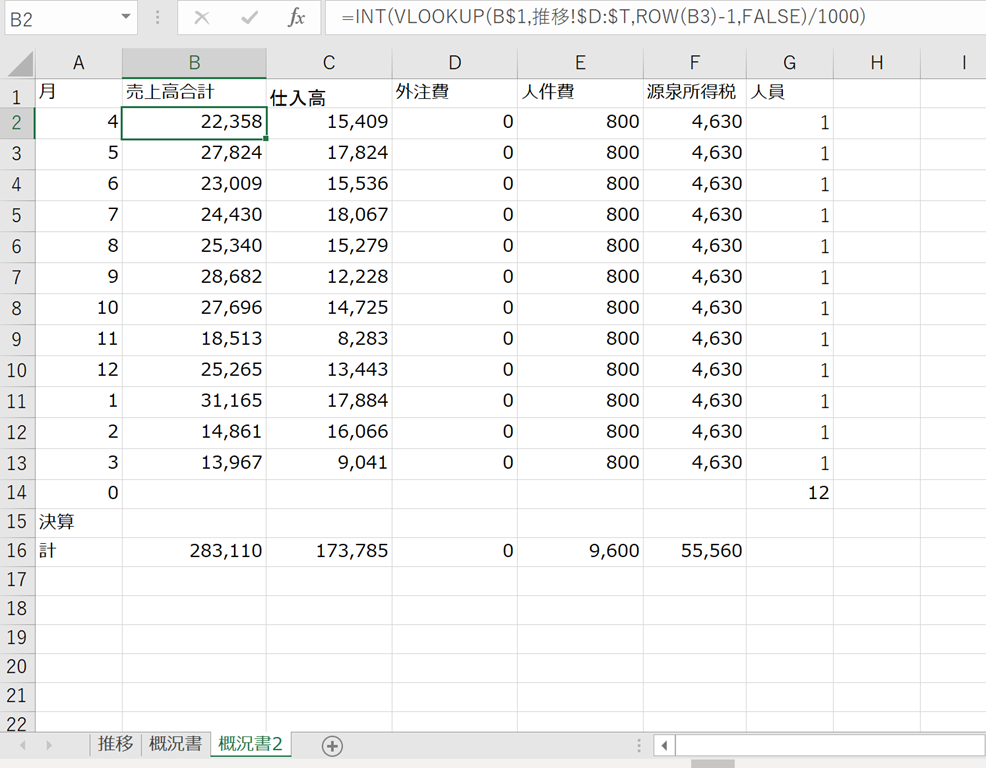This screenshot has height=768, width=986.
Task: Select the 売上高合計 header cell
Action: point(194,93)
